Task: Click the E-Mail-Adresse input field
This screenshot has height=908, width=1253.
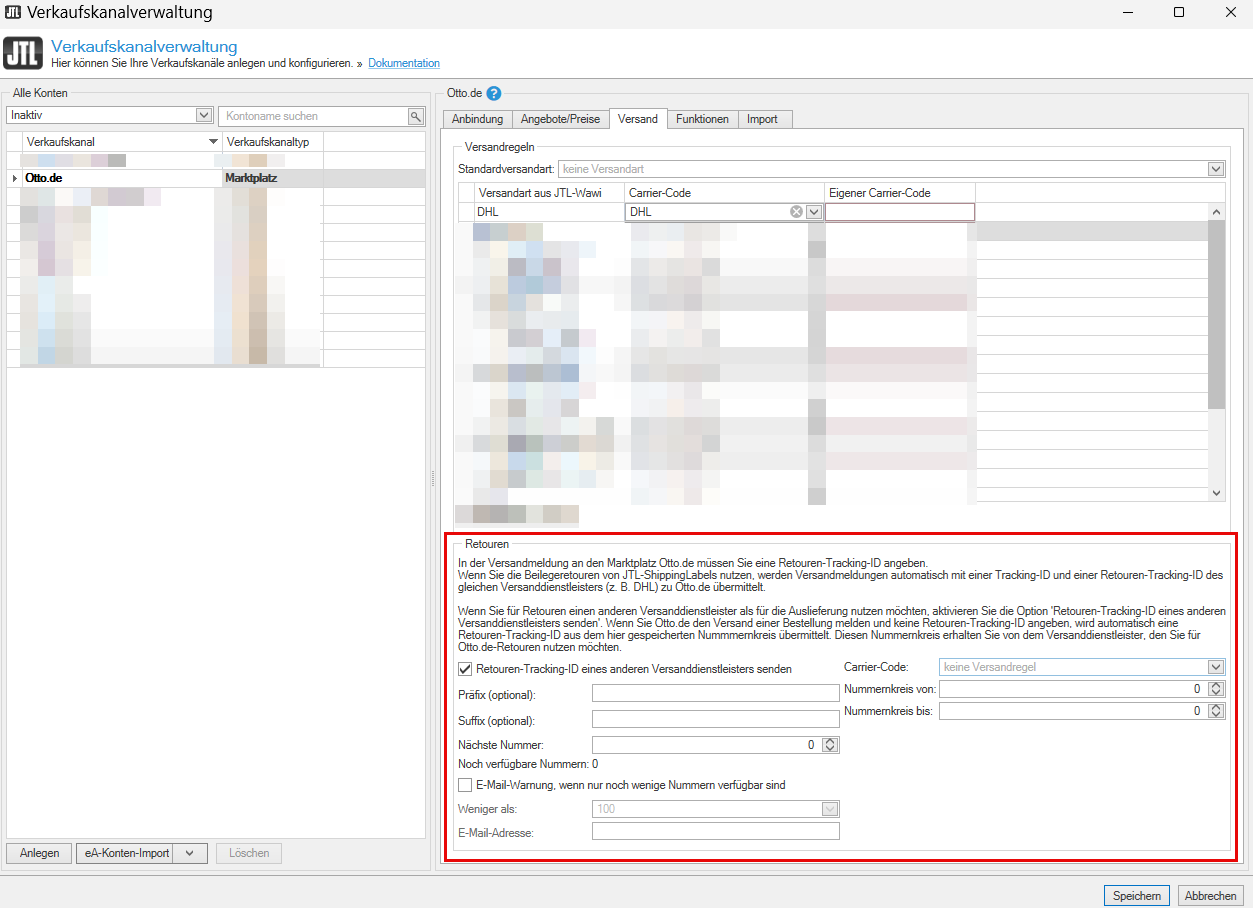Action: (716, 831)
